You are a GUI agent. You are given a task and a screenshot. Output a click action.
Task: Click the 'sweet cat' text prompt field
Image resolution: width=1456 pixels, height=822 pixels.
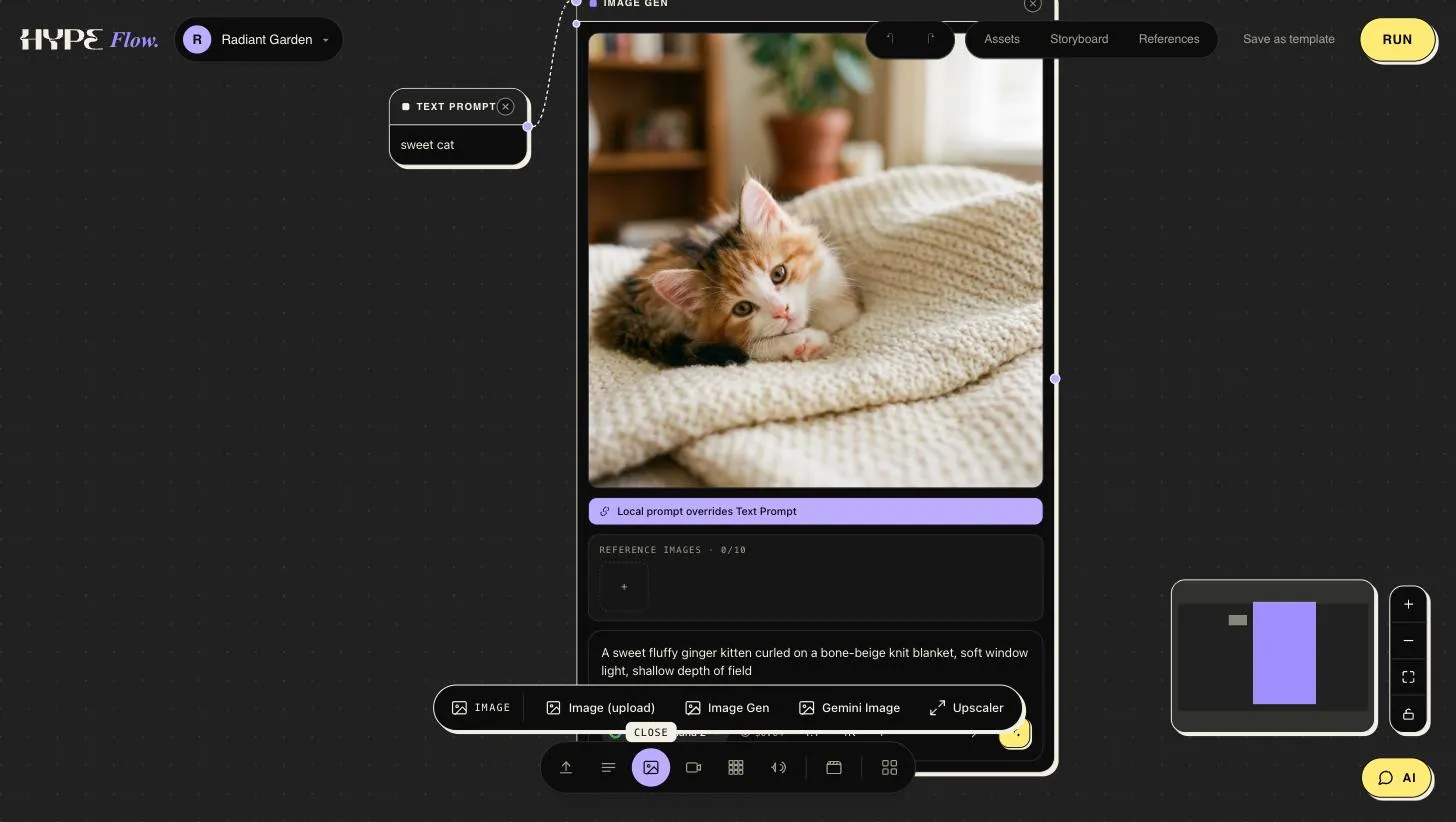tap(458, 145)
